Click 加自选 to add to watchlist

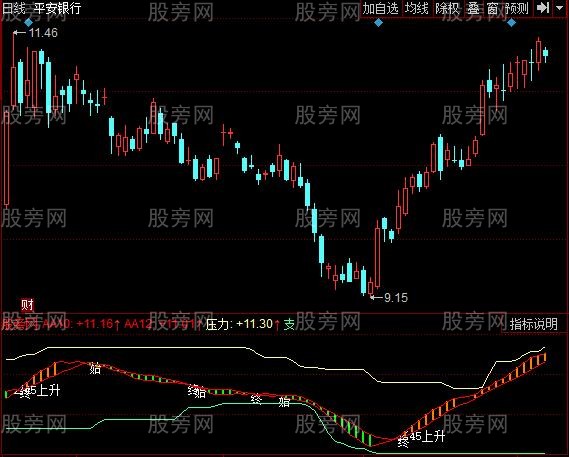[381, 8]
